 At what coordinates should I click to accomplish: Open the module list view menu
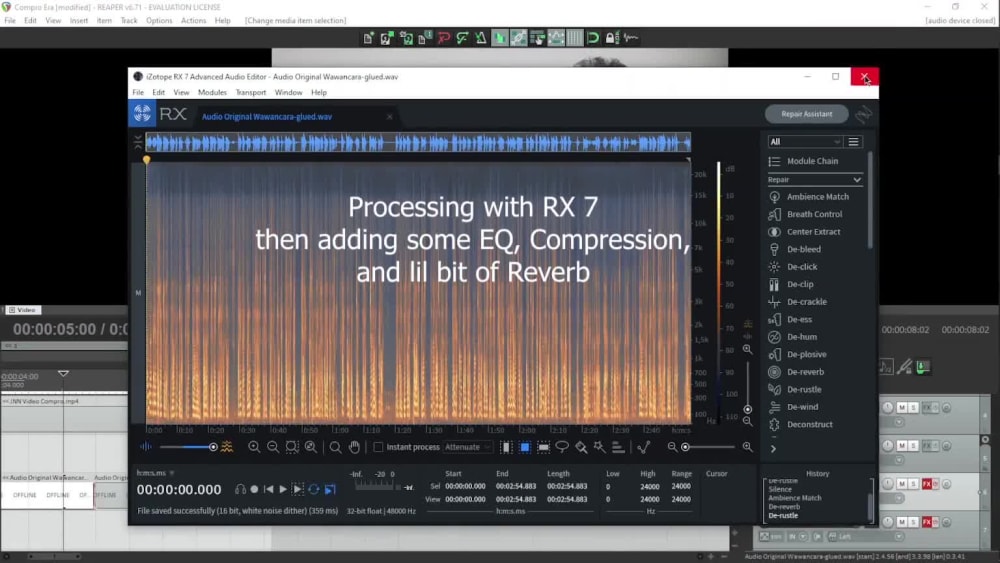coord(853,142)
